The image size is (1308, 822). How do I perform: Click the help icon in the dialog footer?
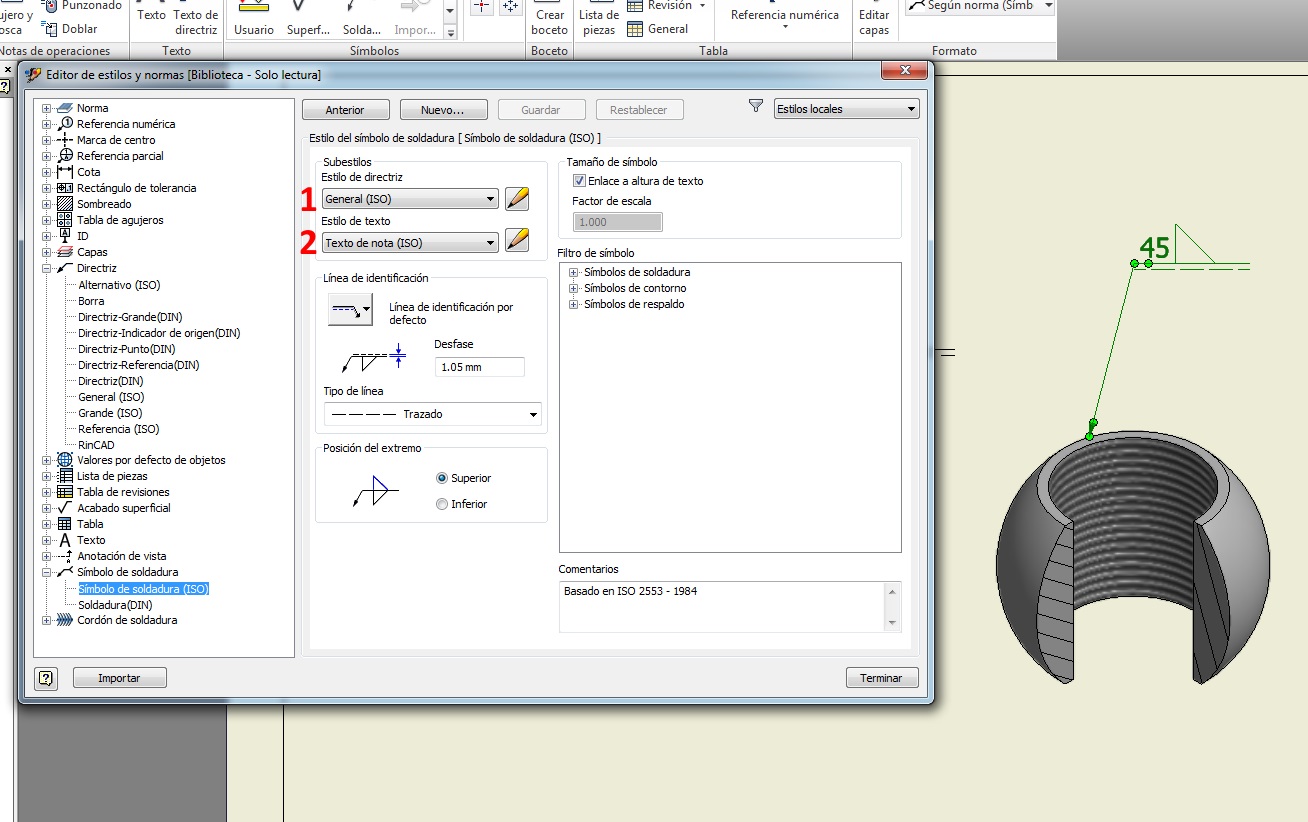click(x=46, y=678)
